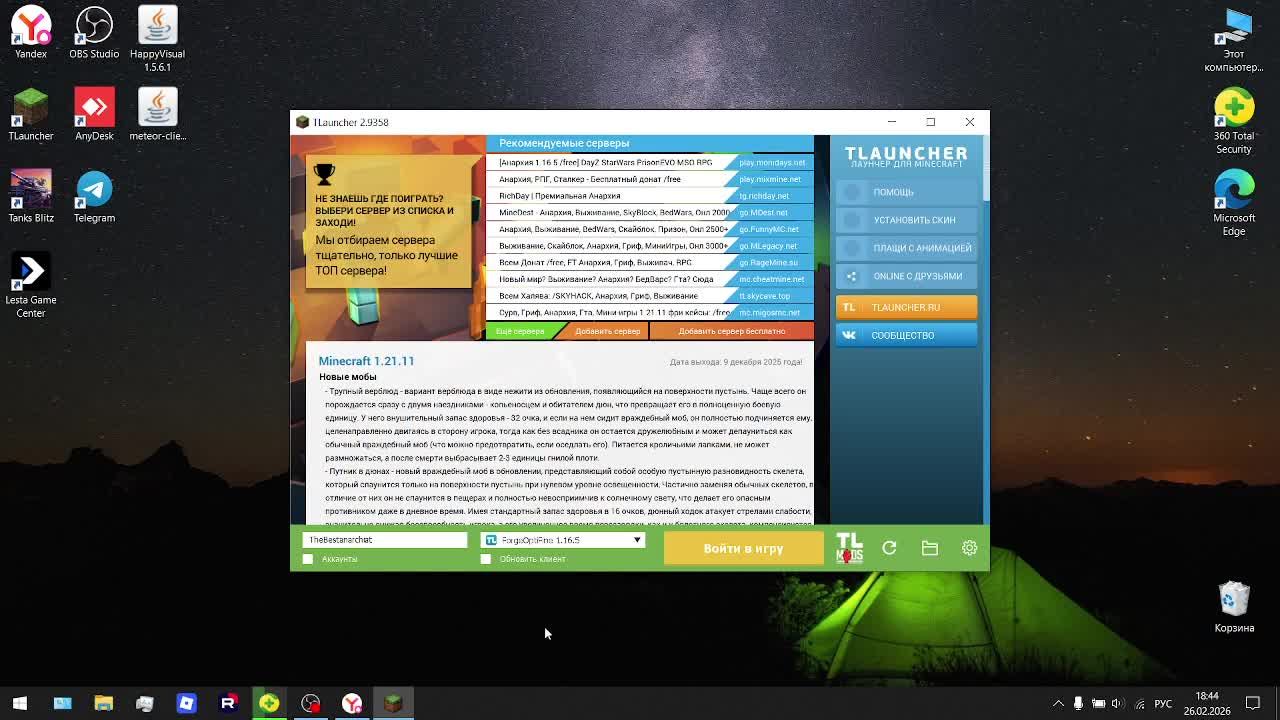This screenshot has height=720, width=1280.
Task: Open the Помощь sidebar item
Action: 906,192
